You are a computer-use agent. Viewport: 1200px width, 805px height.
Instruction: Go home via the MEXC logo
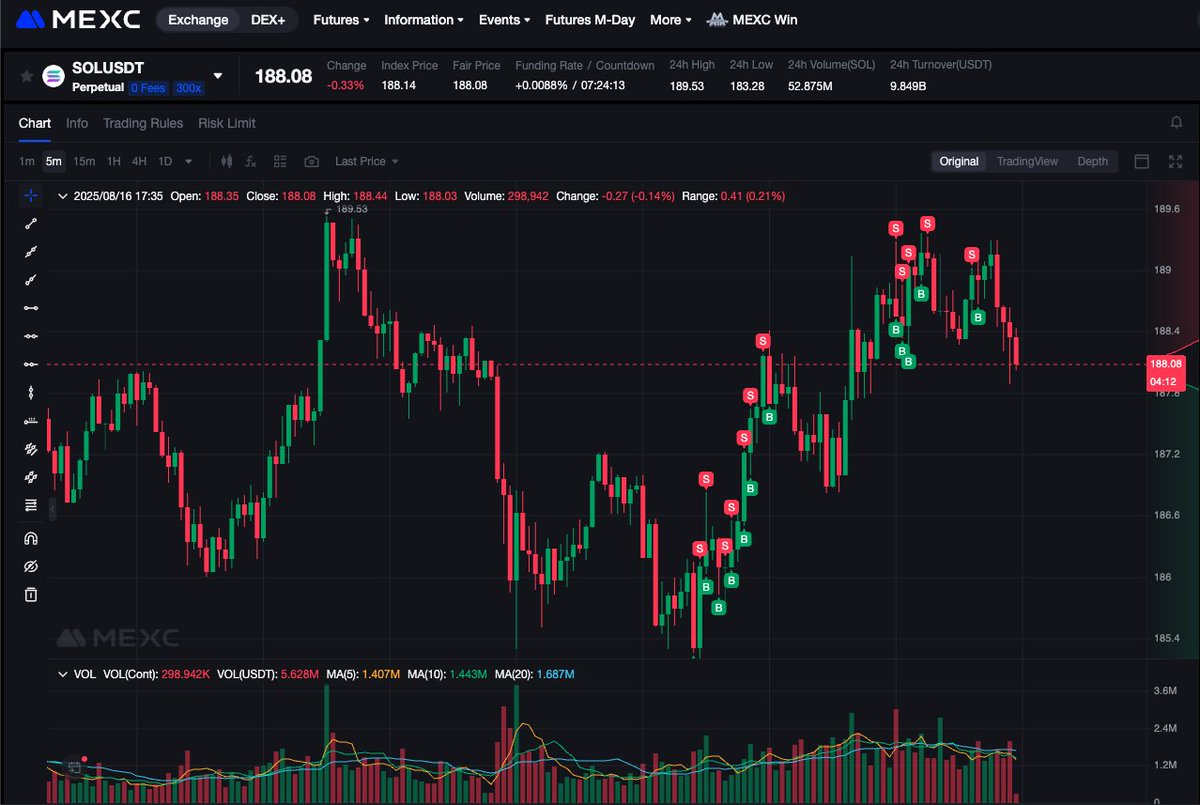(79, 19)
